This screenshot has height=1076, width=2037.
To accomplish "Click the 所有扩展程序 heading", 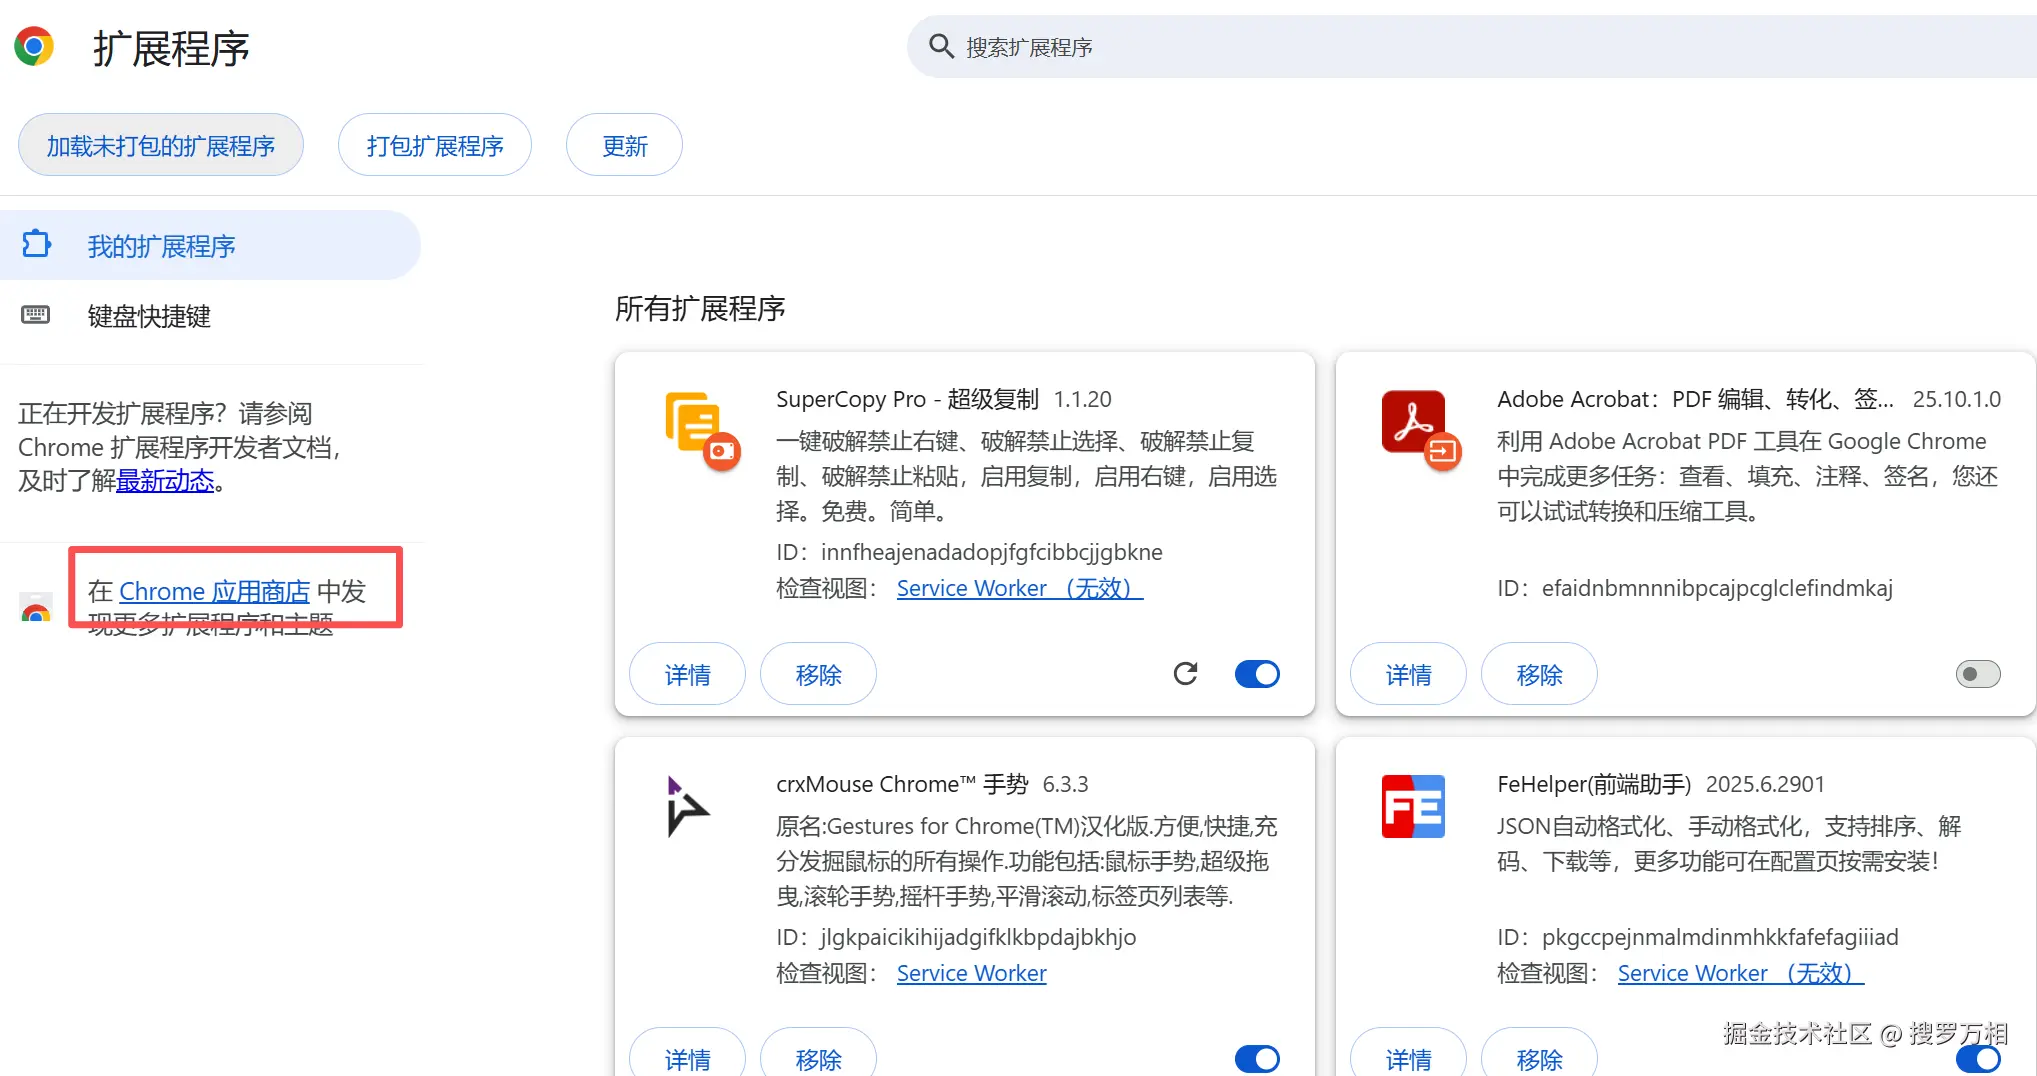I will [x=700, y=308].
